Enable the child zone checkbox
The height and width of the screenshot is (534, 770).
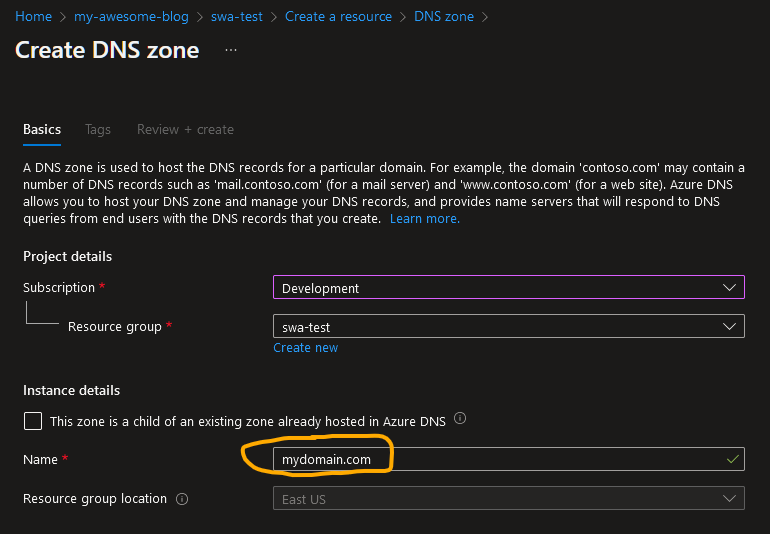[x=33, y=421]
